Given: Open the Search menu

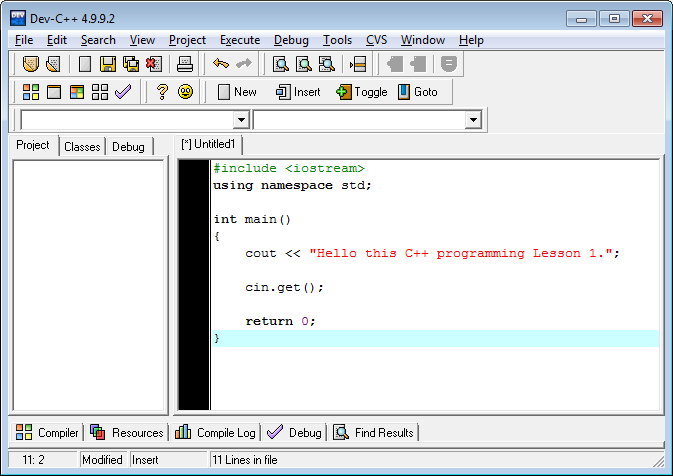Looking at the screenshot, I should [x=98, y=40].
